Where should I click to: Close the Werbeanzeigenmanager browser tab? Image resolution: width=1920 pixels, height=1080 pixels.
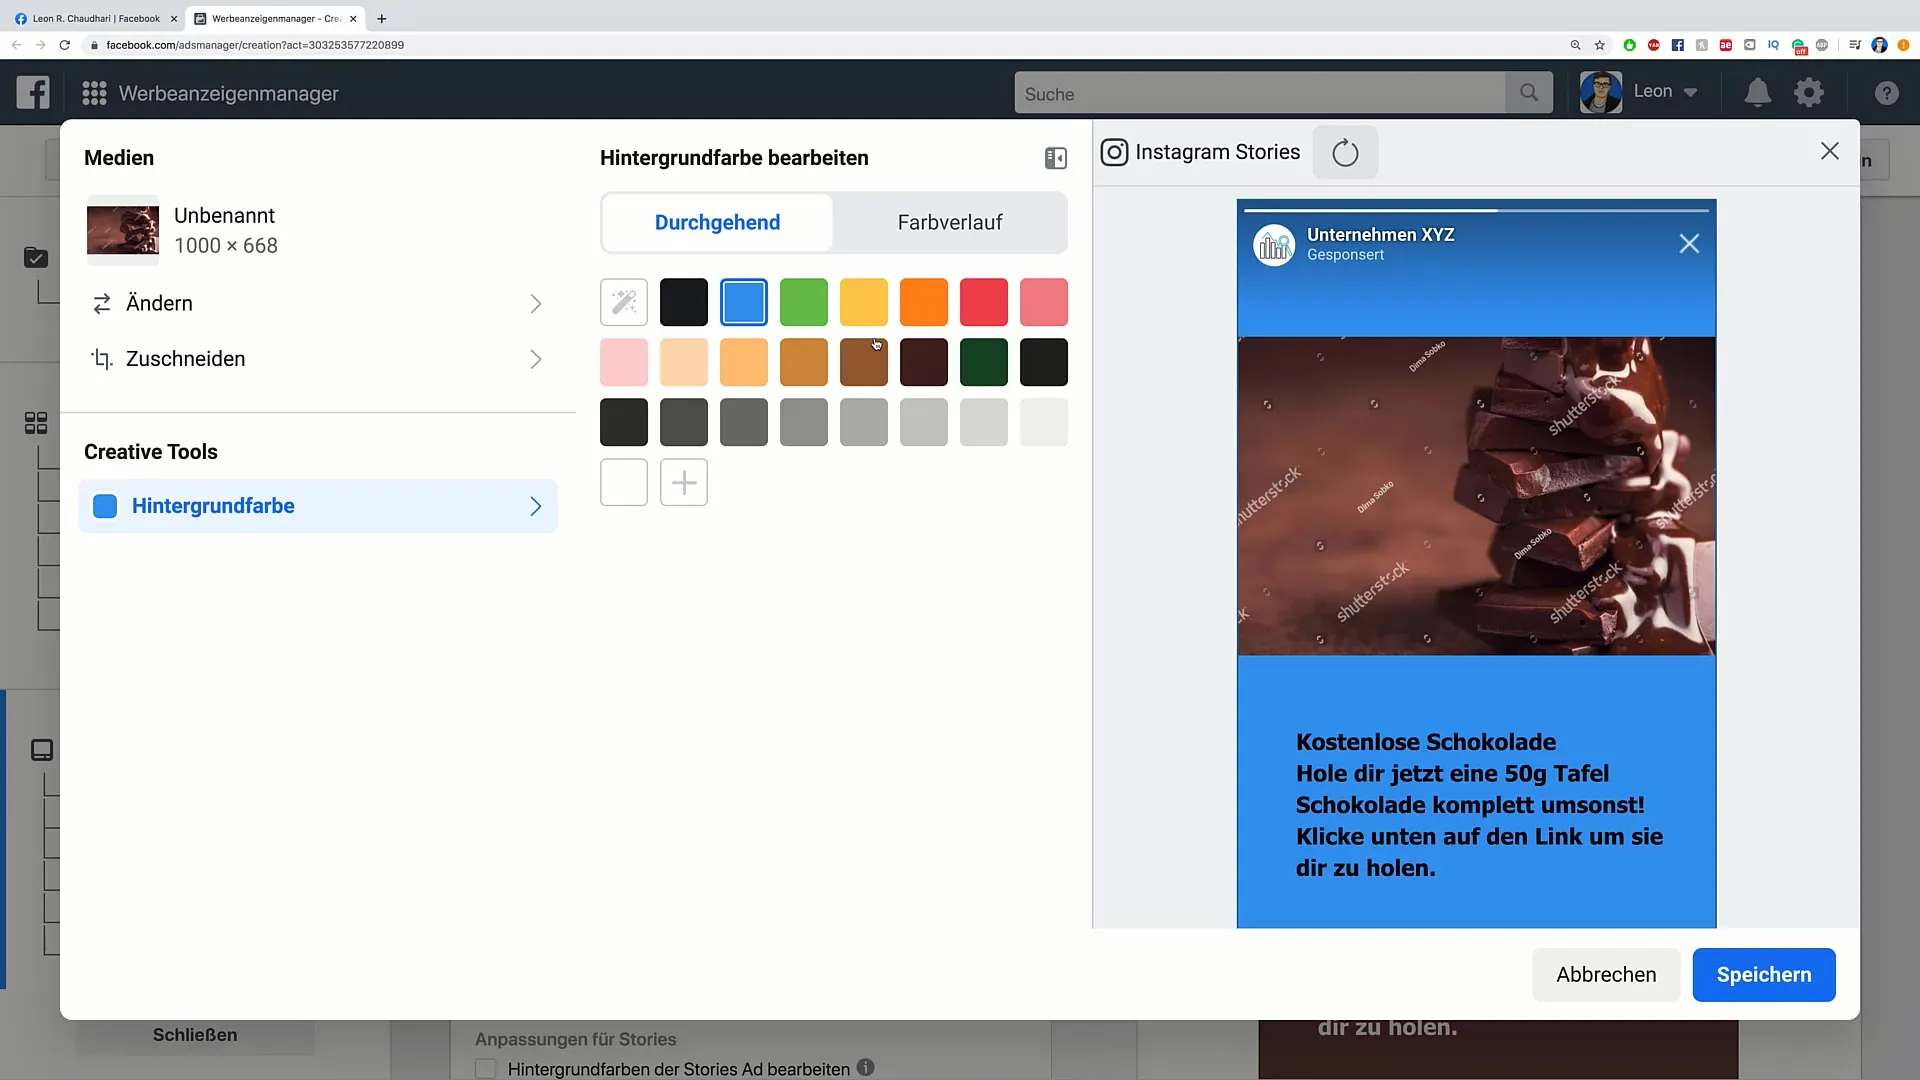pyautogui.click(x=353, y=18)
